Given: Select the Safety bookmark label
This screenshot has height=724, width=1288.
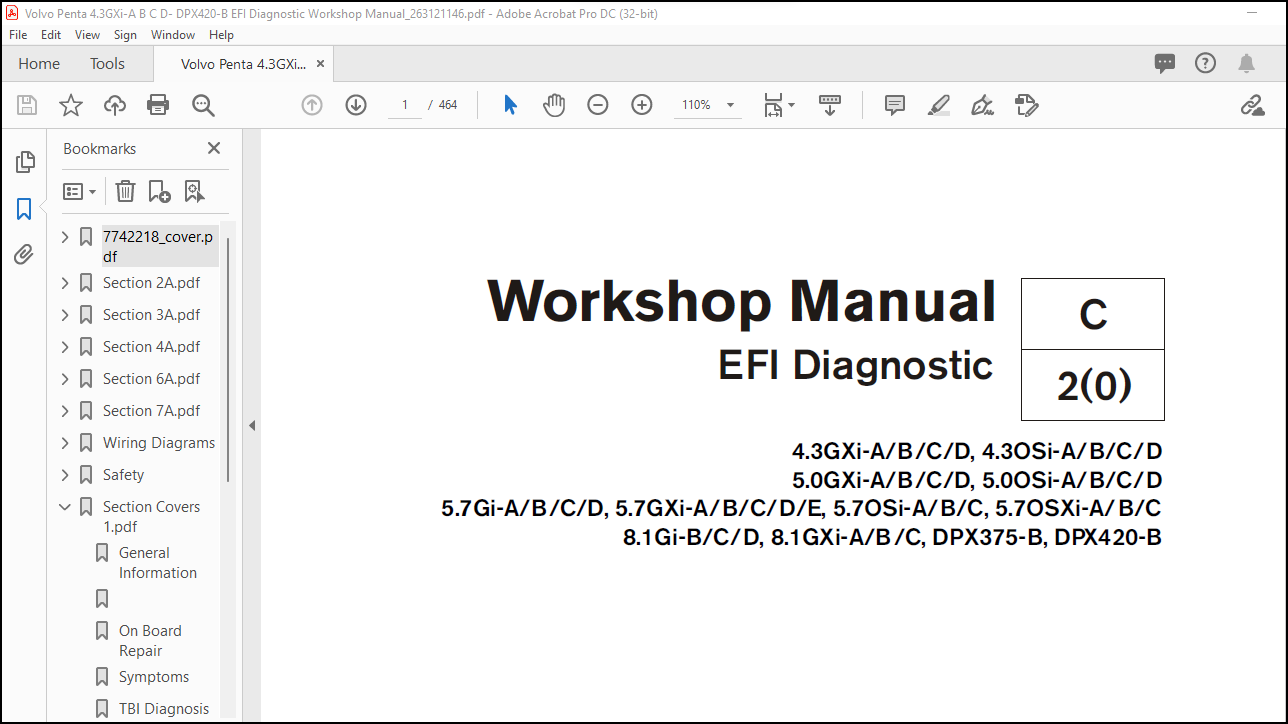Looking at the screenshot, I should tap(123, 475).
